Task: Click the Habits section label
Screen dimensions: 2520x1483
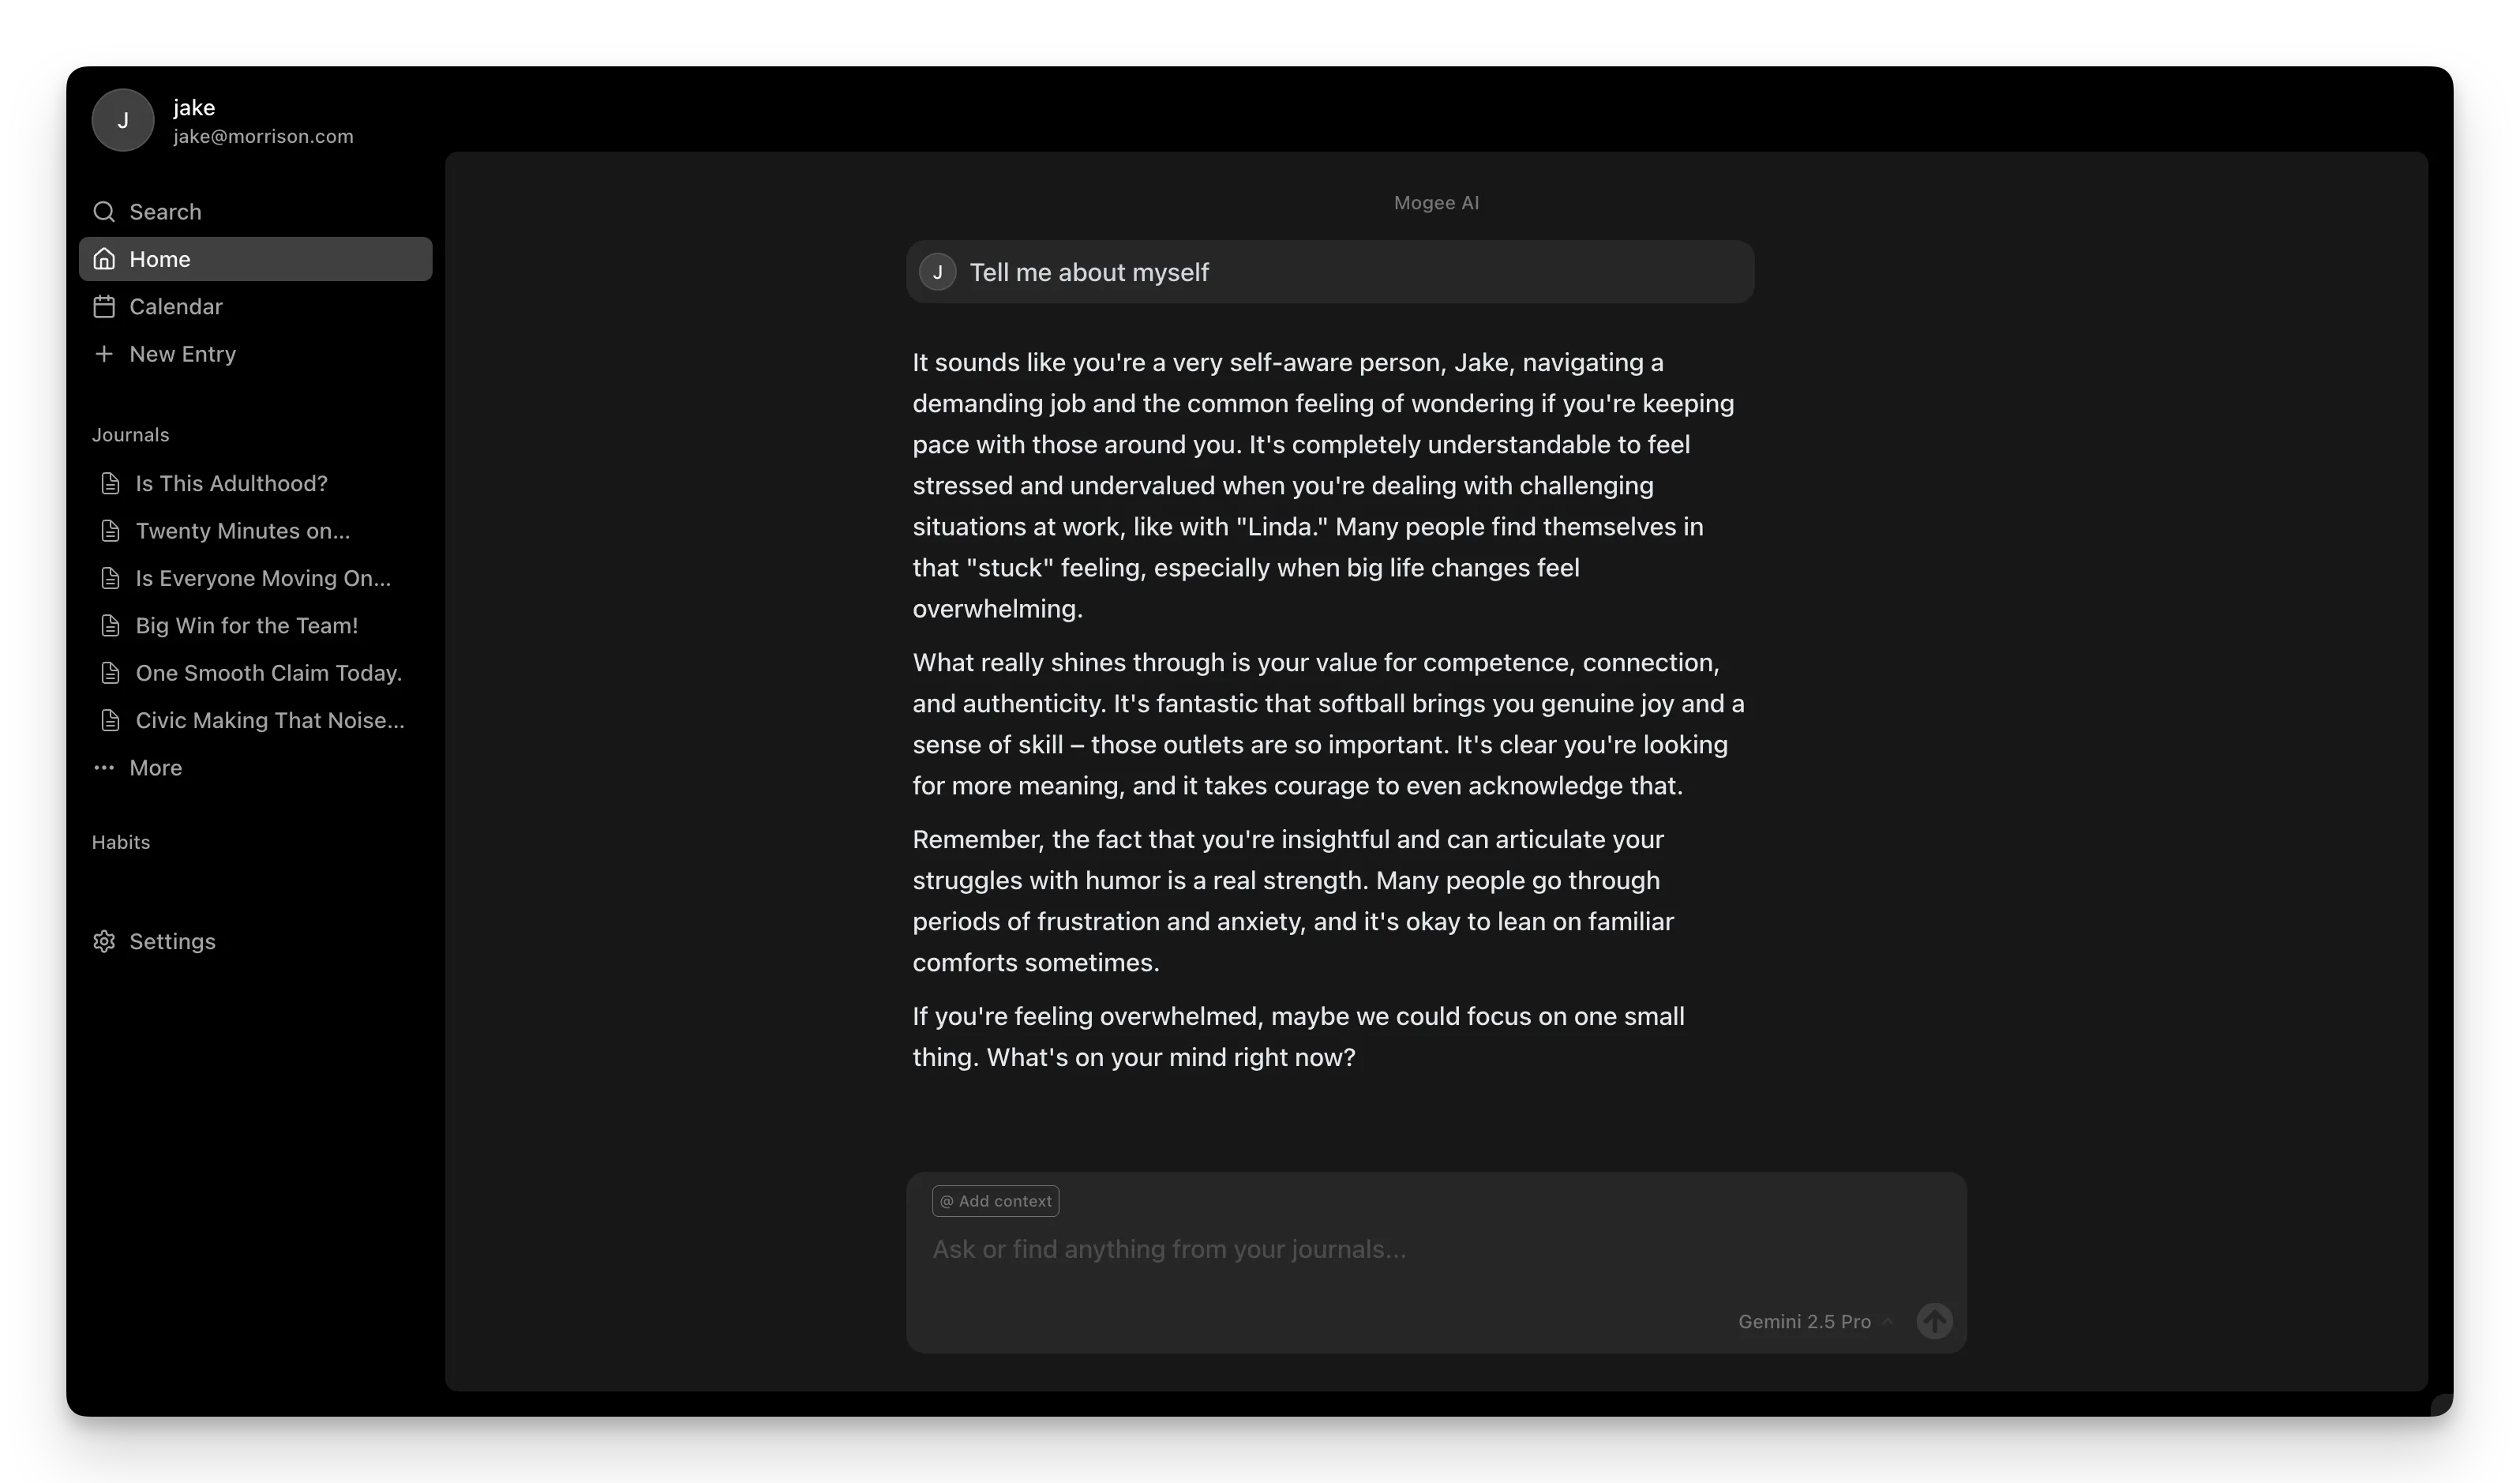Action: pyautogui.click(x=121, y=843)
